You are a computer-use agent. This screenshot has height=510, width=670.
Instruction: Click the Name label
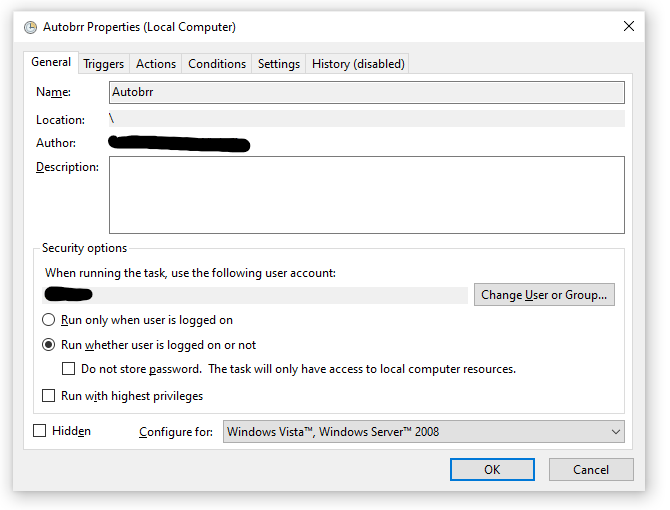[x=53, y=92]
